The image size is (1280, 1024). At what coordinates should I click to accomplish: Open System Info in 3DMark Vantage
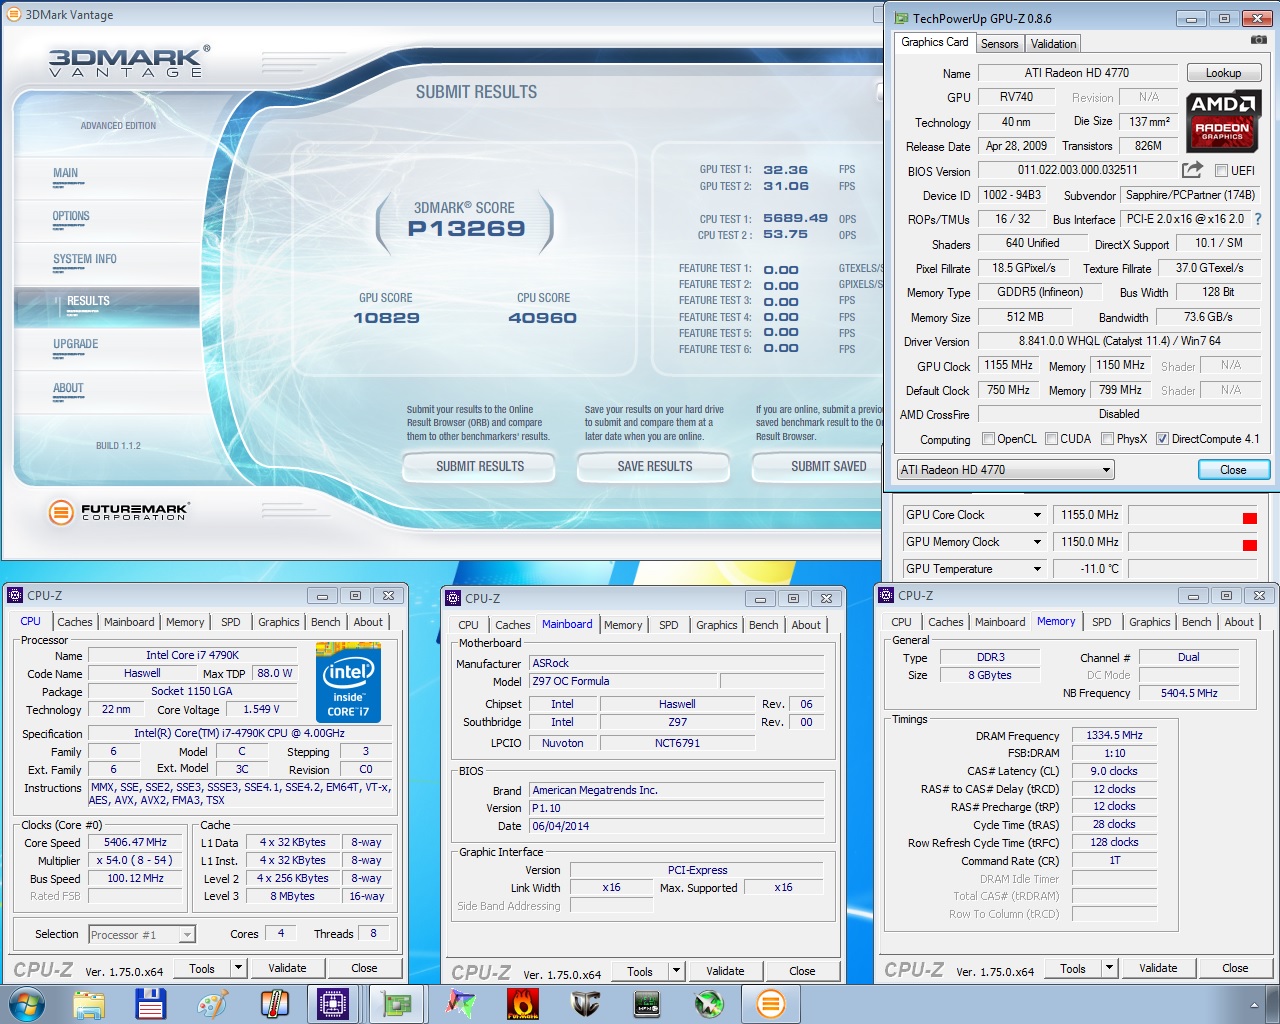85,259
